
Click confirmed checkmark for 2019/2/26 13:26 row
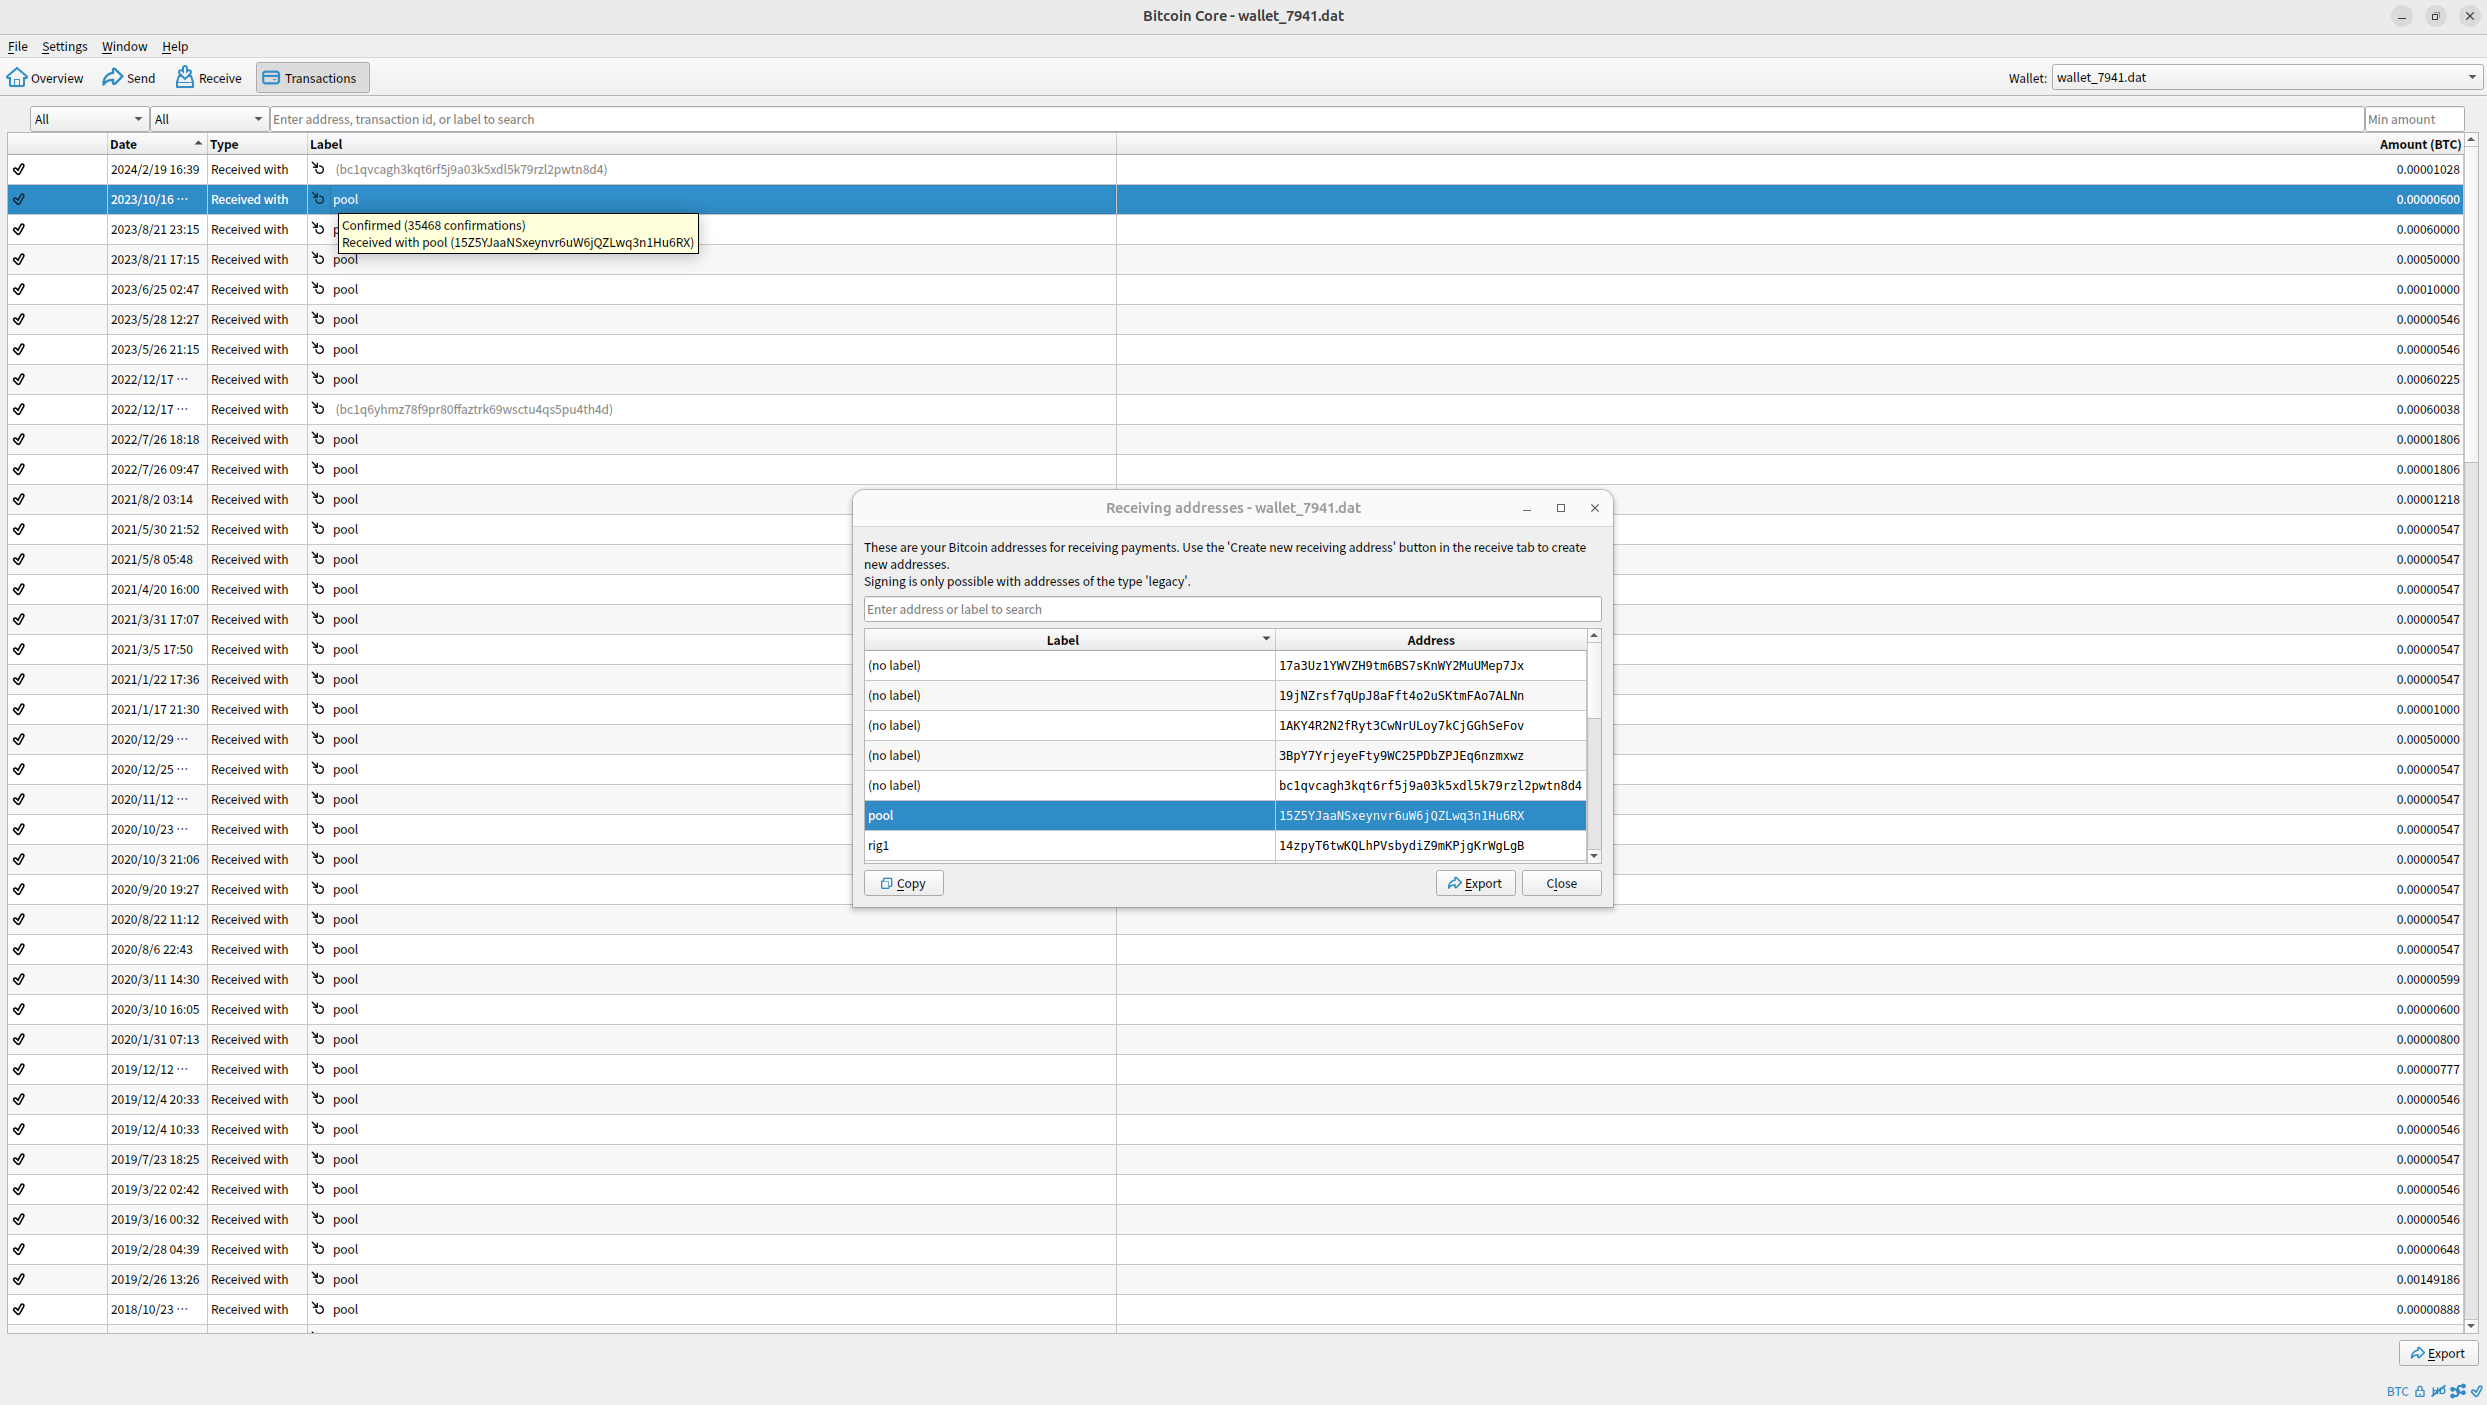tap(19, 1279)
